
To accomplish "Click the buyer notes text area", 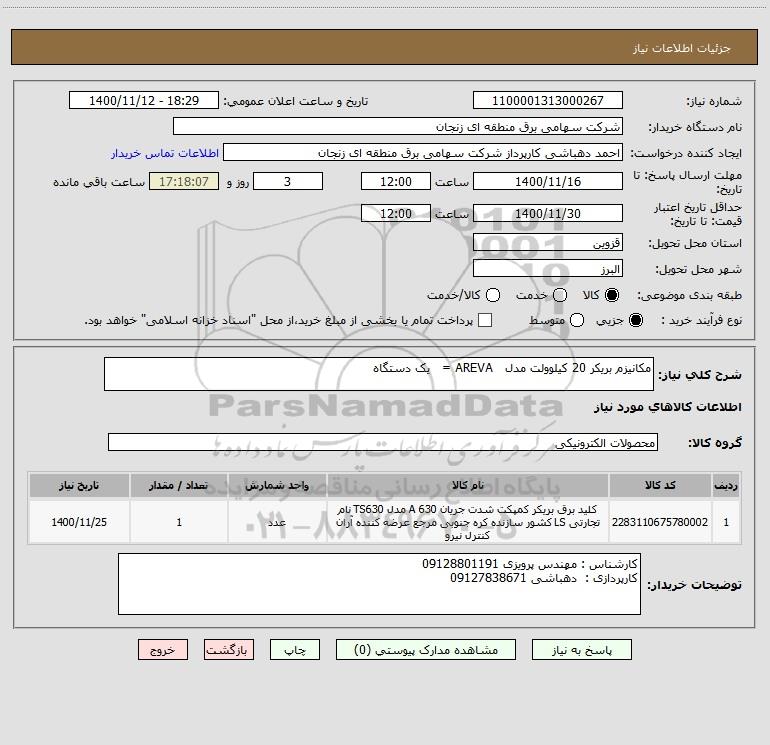I will (379, 584).
